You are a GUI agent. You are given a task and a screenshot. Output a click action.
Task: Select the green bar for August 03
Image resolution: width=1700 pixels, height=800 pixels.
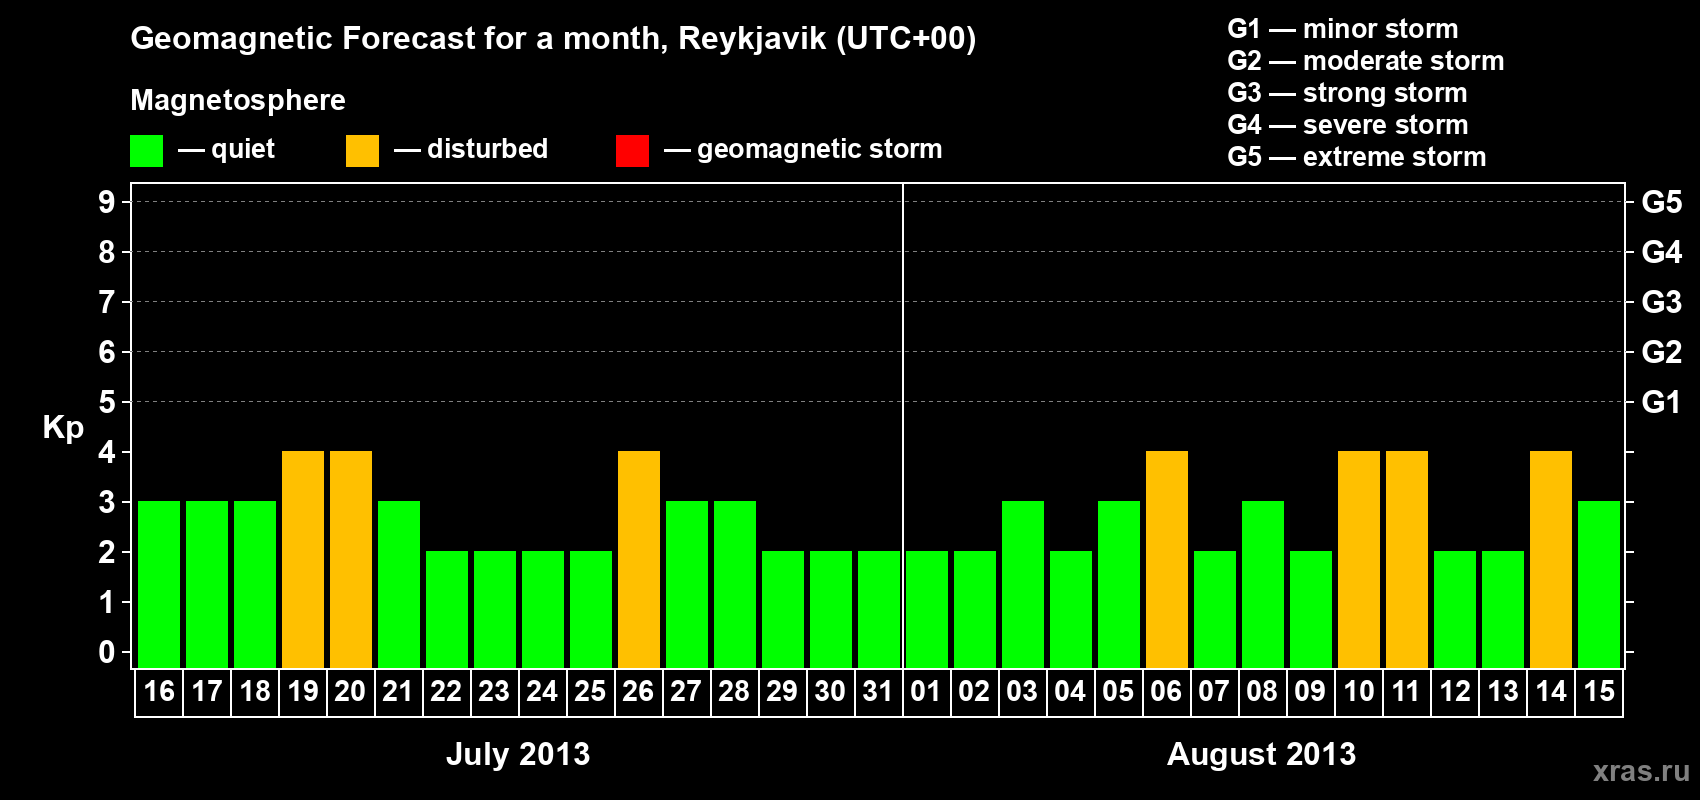pyautogui.click(x=1023, y=584)
